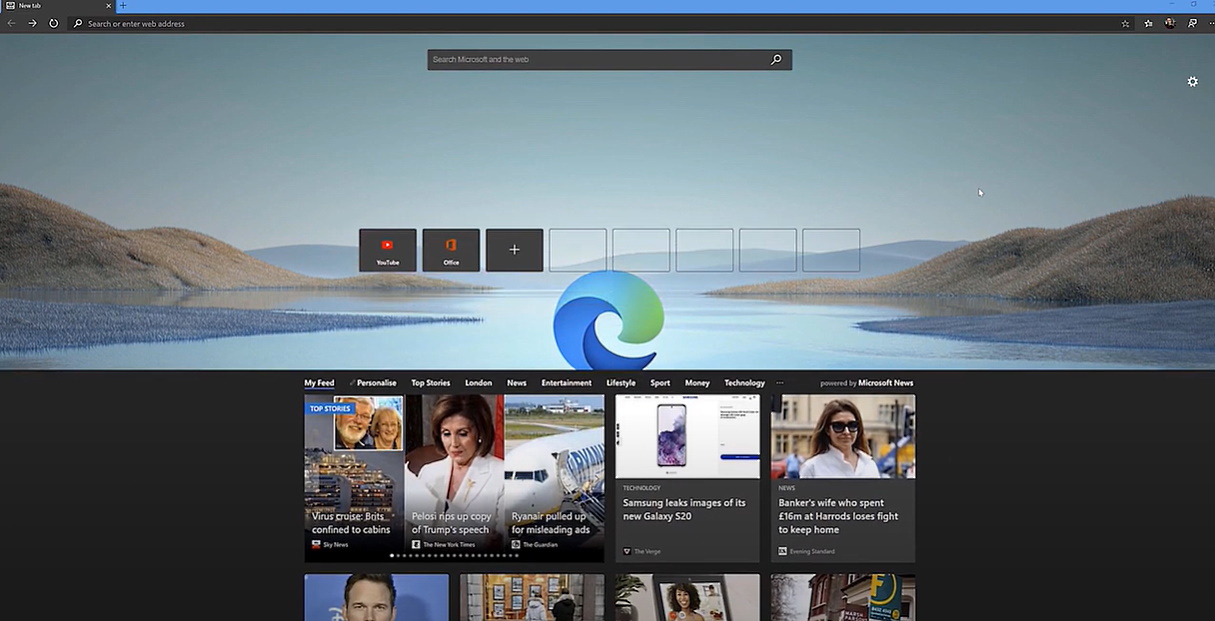Open Samsung leaks Galaxy S20 headline
The image size is (1215, 621).
(x=684, y=510)
